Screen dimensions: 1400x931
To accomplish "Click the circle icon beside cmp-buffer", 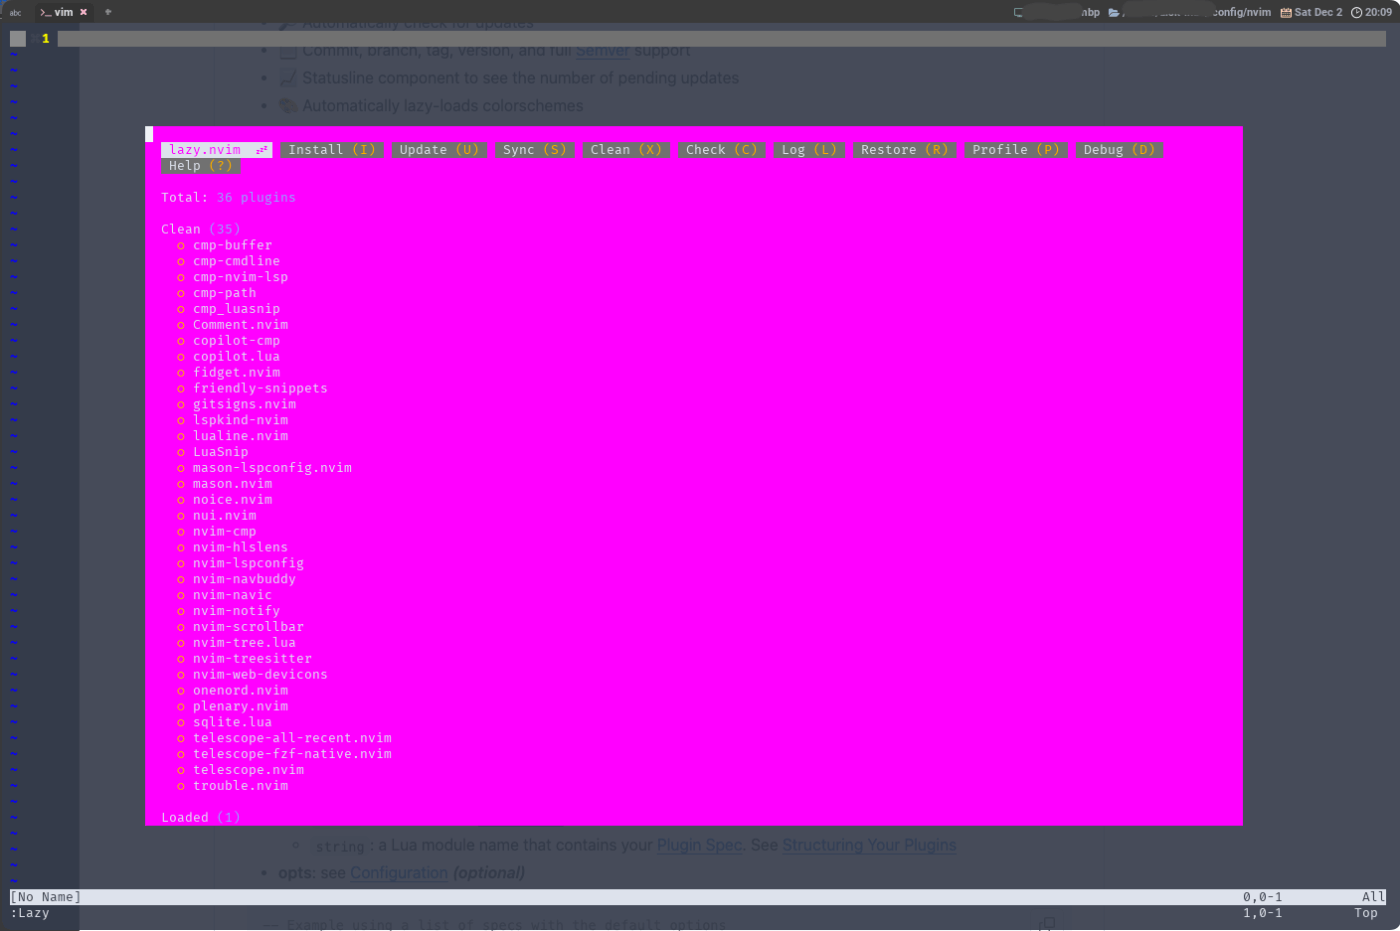I will click(181, 246).
